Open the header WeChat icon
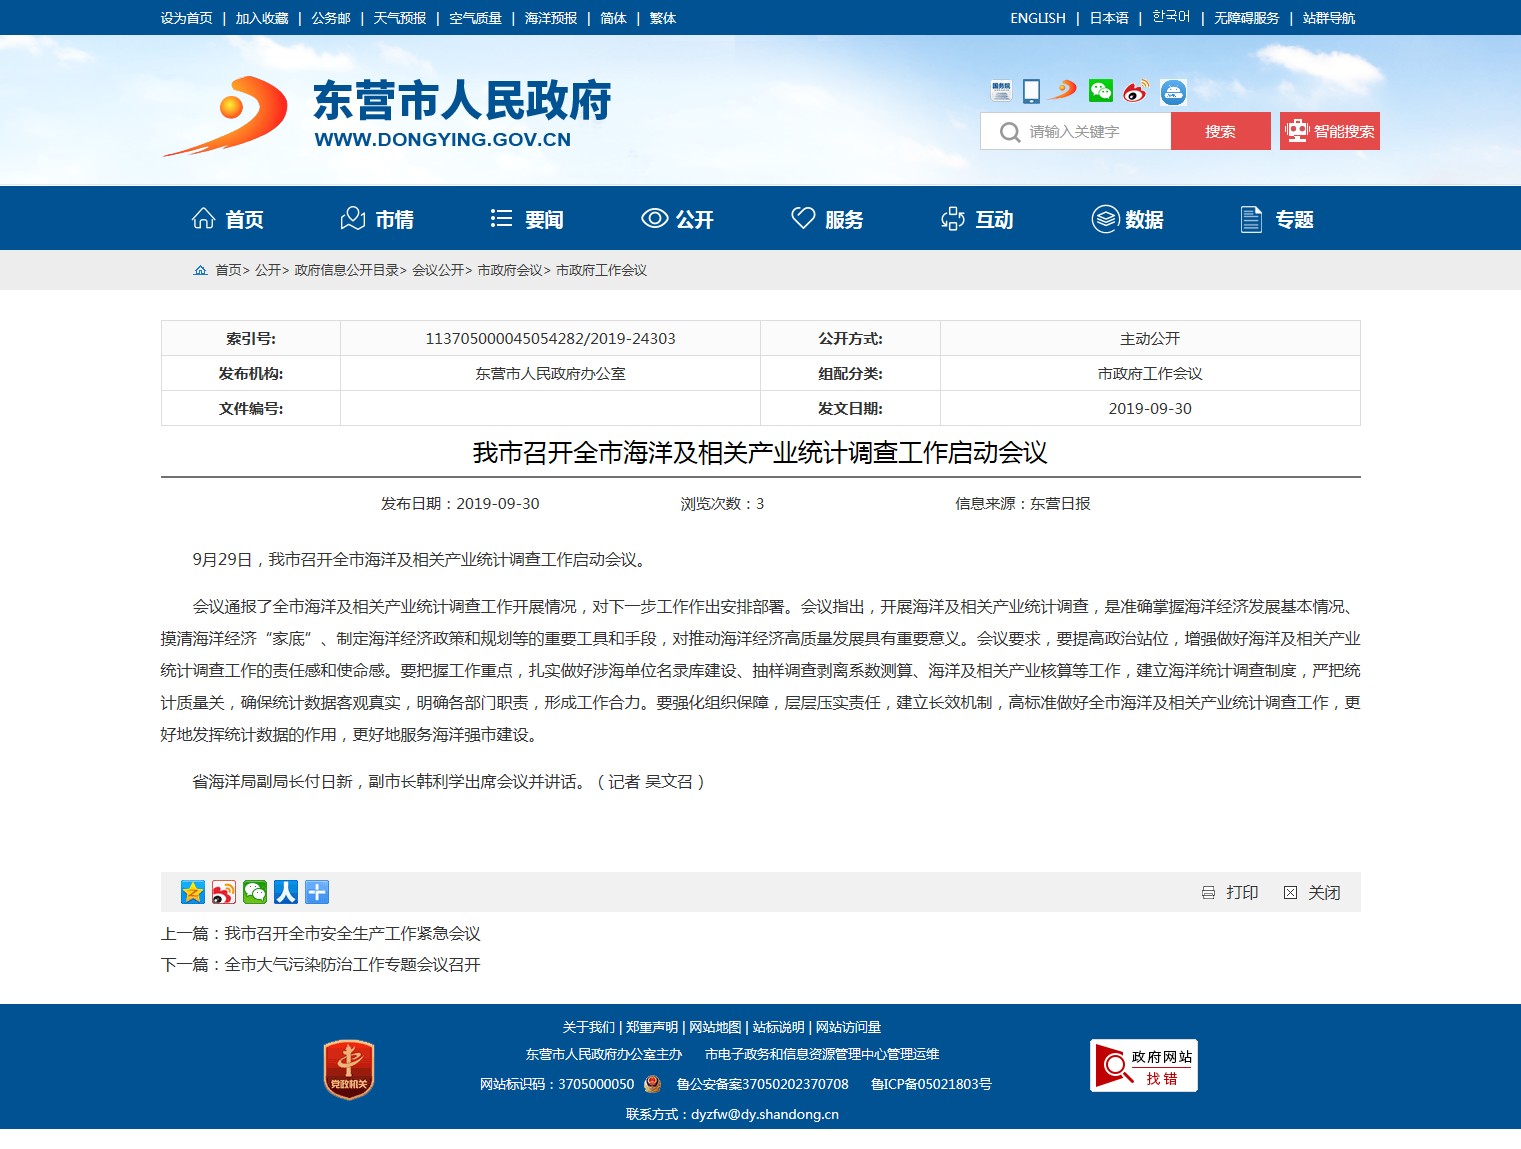1521x1149 pixels. point(1101,91)
